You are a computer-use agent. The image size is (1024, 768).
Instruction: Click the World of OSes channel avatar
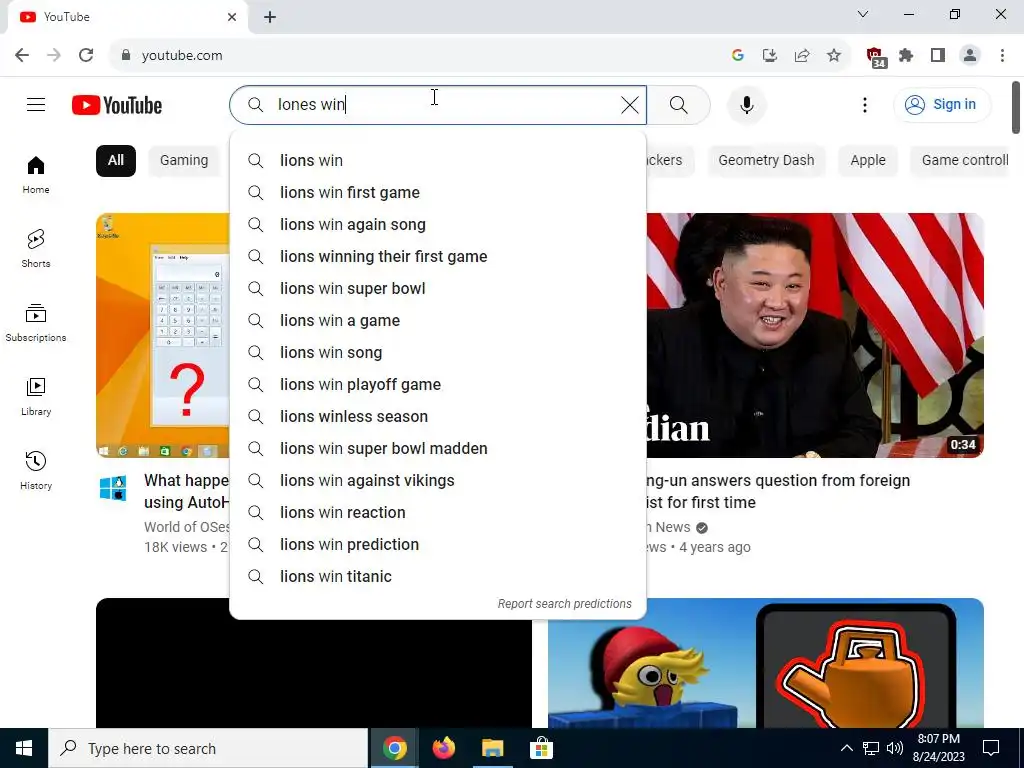113,488
